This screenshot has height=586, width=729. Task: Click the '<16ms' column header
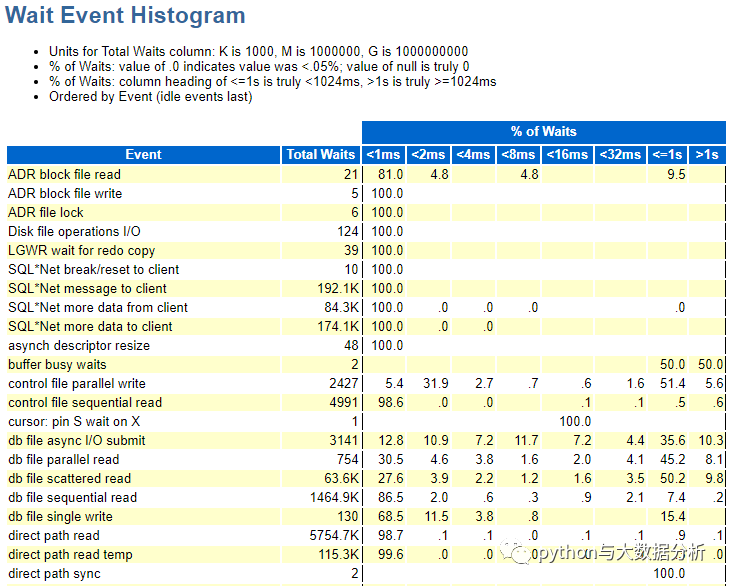click(x=566, y=154)
